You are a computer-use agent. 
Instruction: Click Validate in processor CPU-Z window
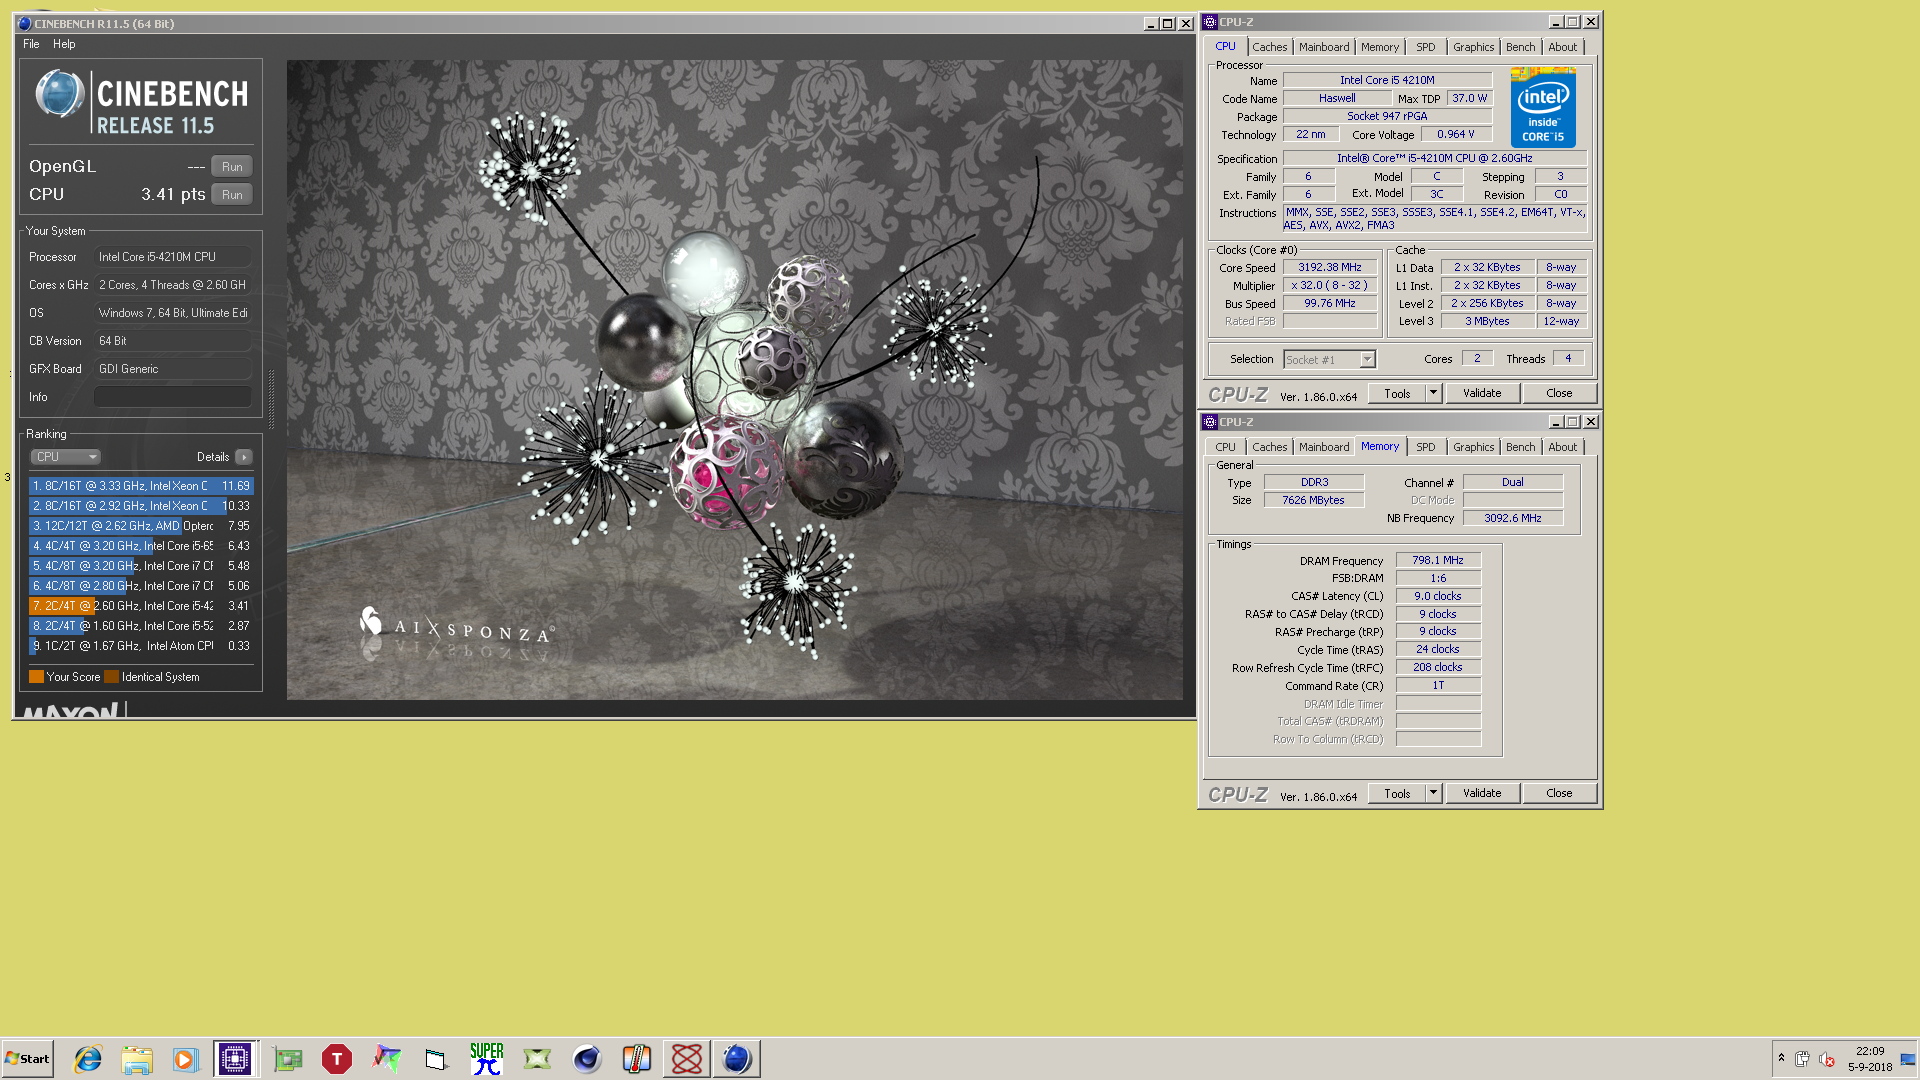[1482, 394]
